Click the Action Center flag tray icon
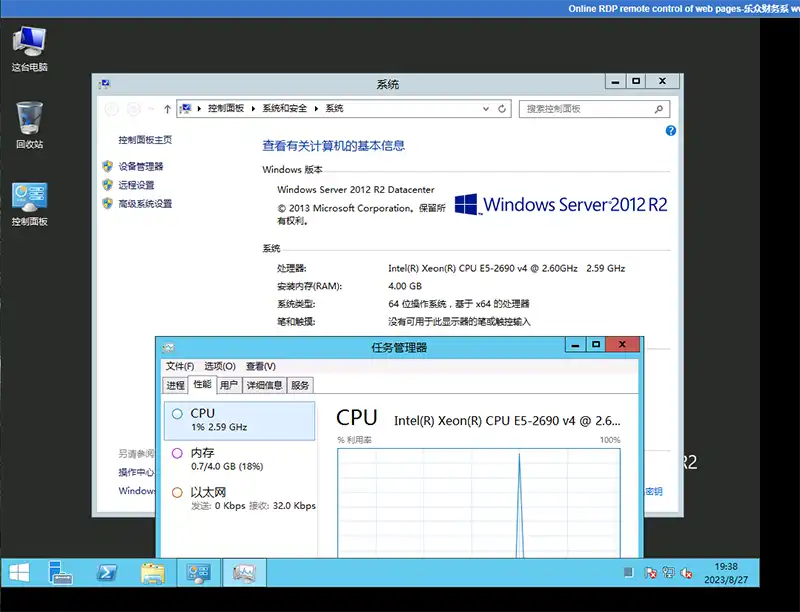The height and width of the screenshot is (612, 800). (x=650, y=573)
